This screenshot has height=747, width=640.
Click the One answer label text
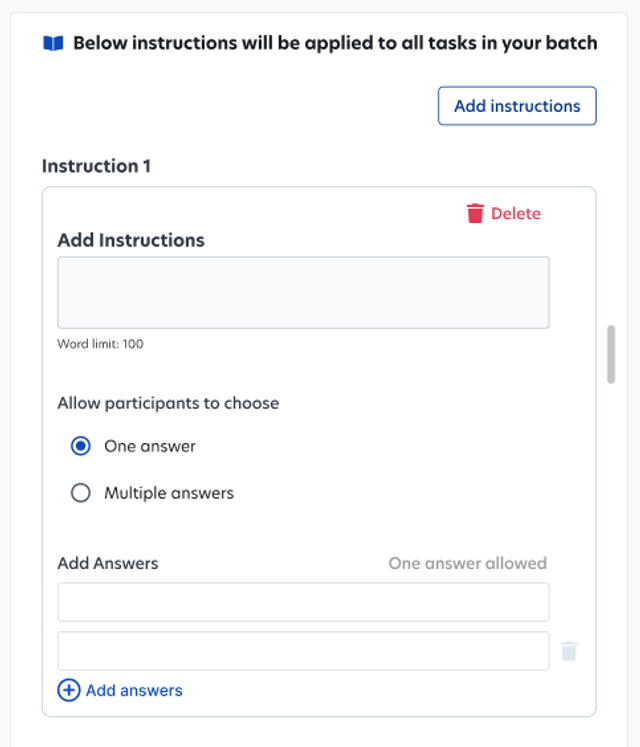click(x=150, y=446)
